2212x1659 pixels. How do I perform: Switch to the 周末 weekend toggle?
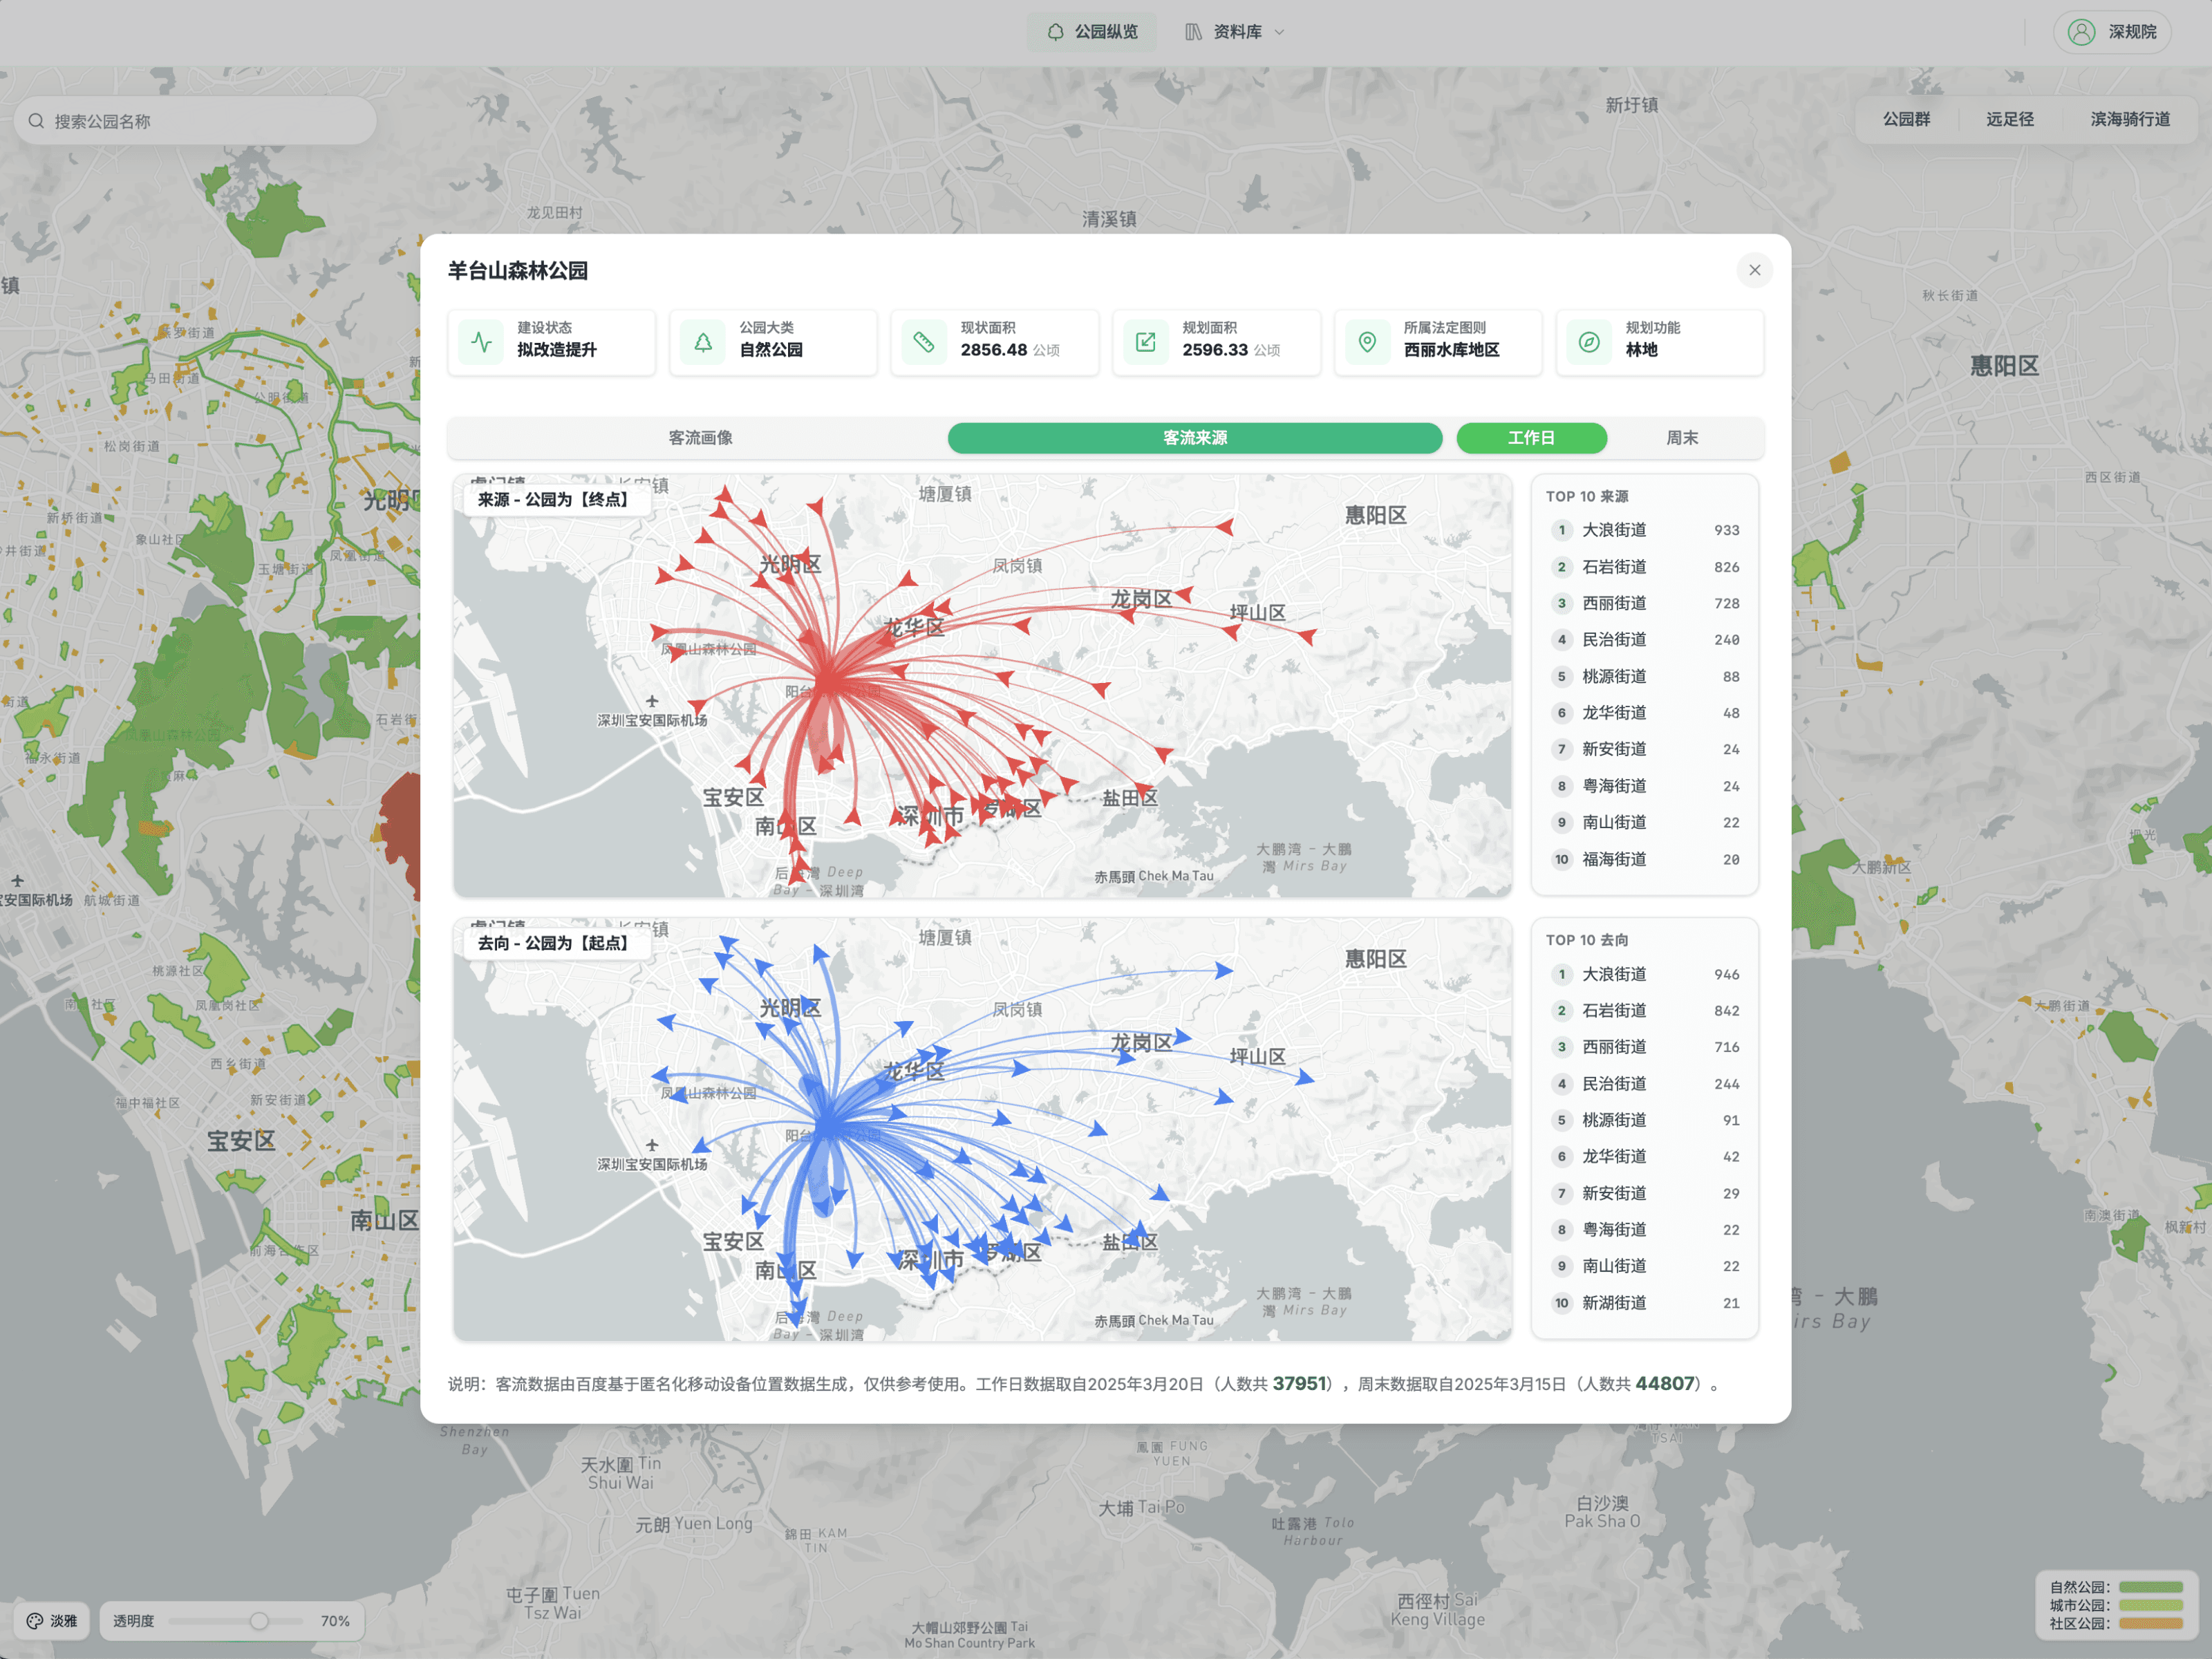1682,438
